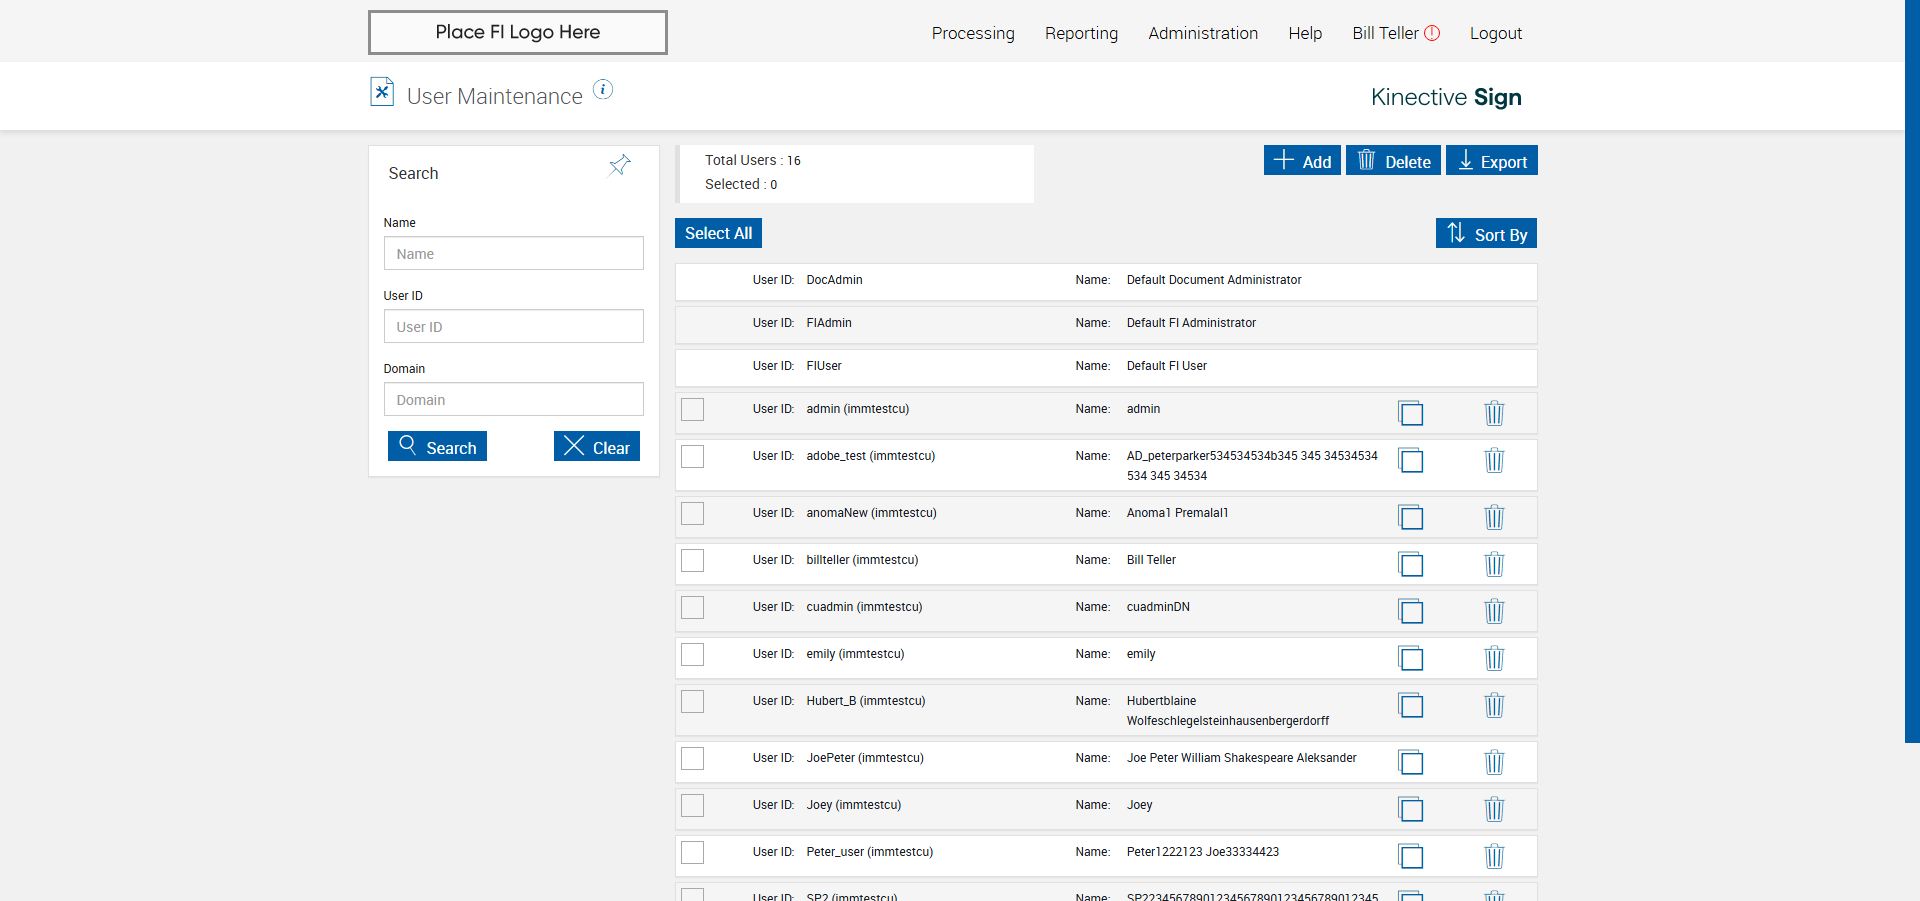1920x901 pixels.
Task: Copy the Joey user
Action: coord(1411,809)
